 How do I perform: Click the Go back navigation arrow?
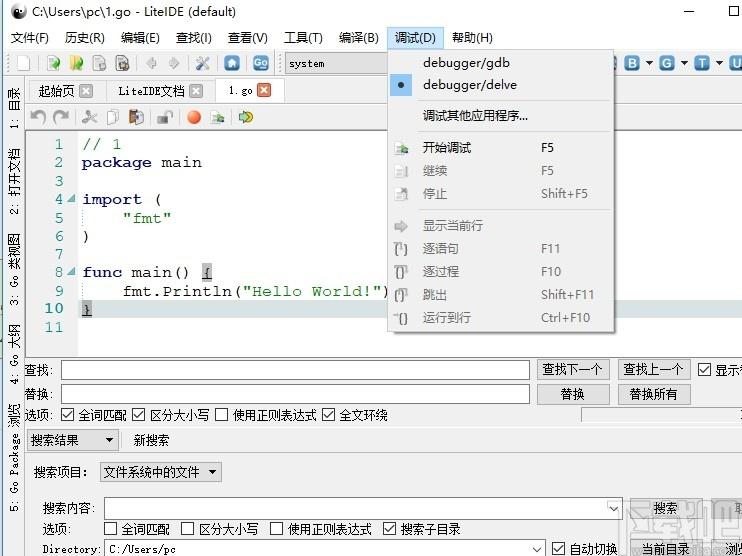[x=152, y=63]
